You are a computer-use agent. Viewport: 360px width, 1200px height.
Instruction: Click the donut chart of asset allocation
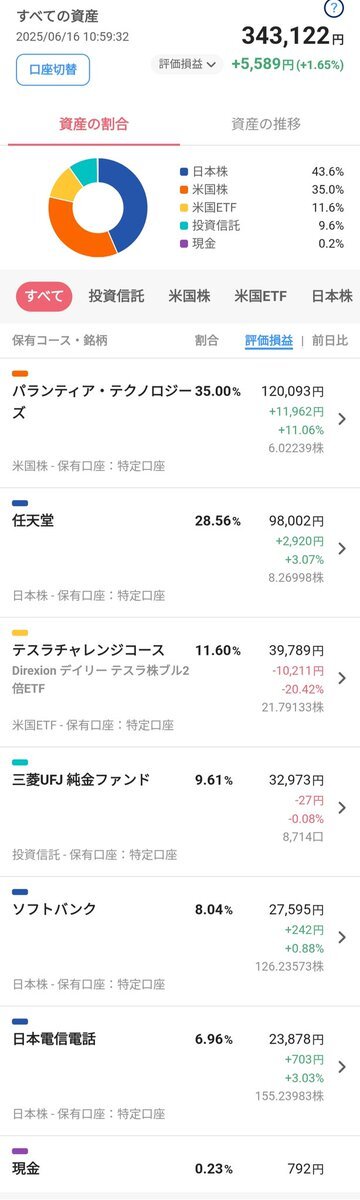click(98, 207)
